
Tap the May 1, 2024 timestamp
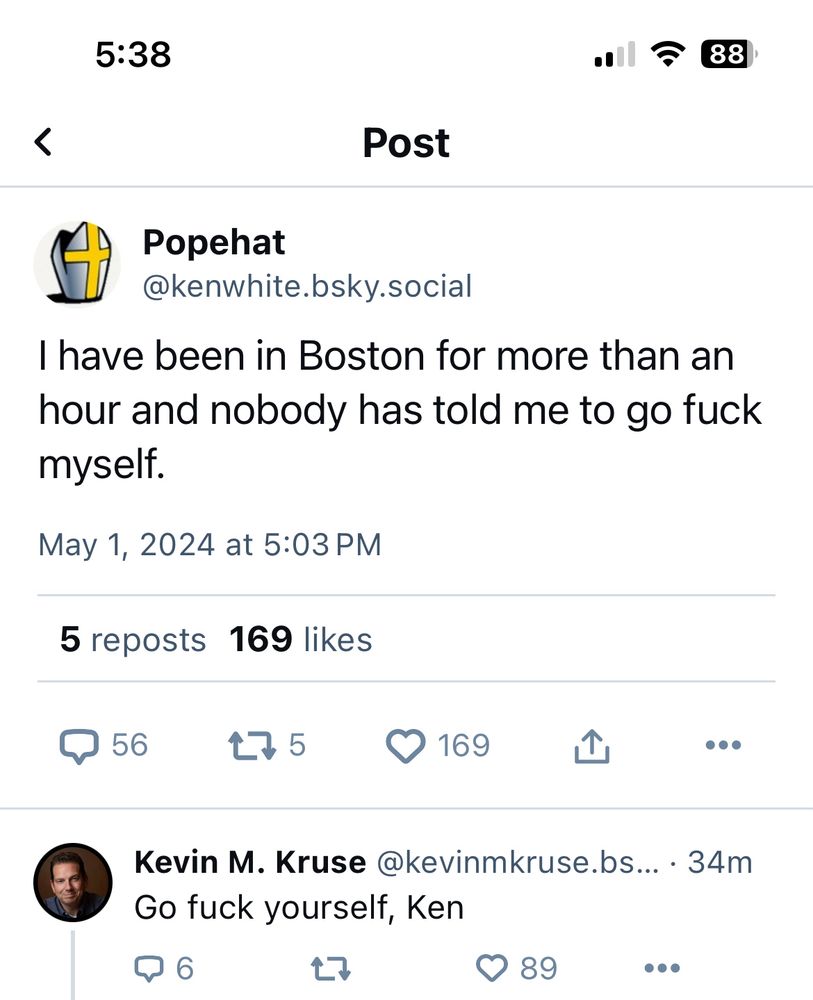210,545
